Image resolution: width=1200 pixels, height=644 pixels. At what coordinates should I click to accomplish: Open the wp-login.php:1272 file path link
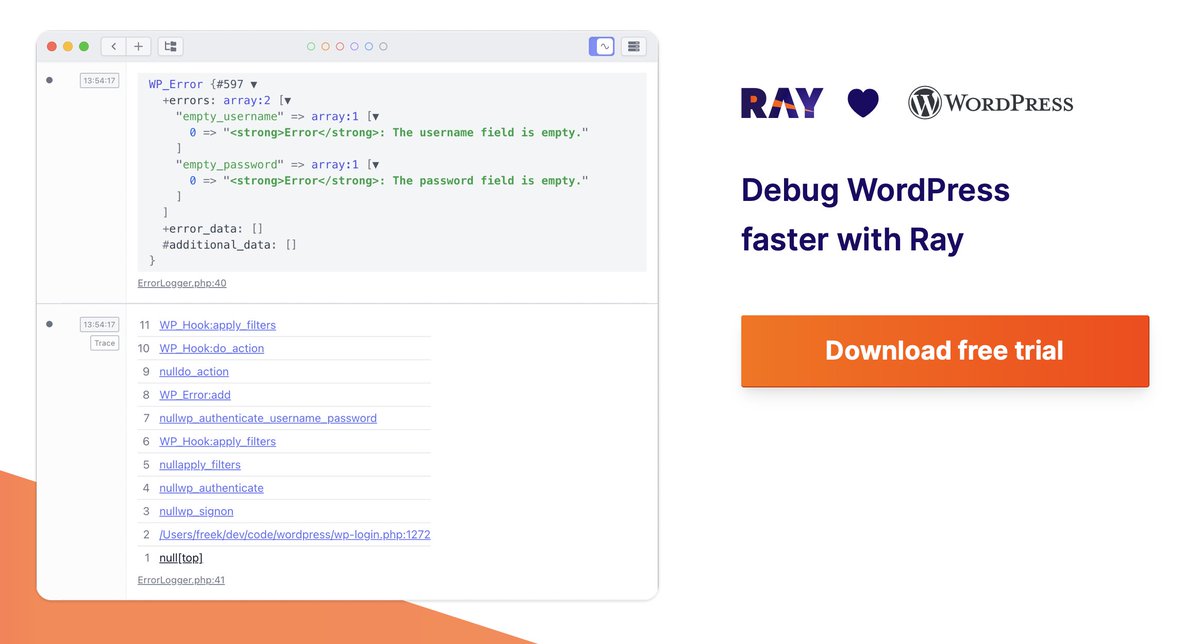pyautogui.click(x=295, y=535)
